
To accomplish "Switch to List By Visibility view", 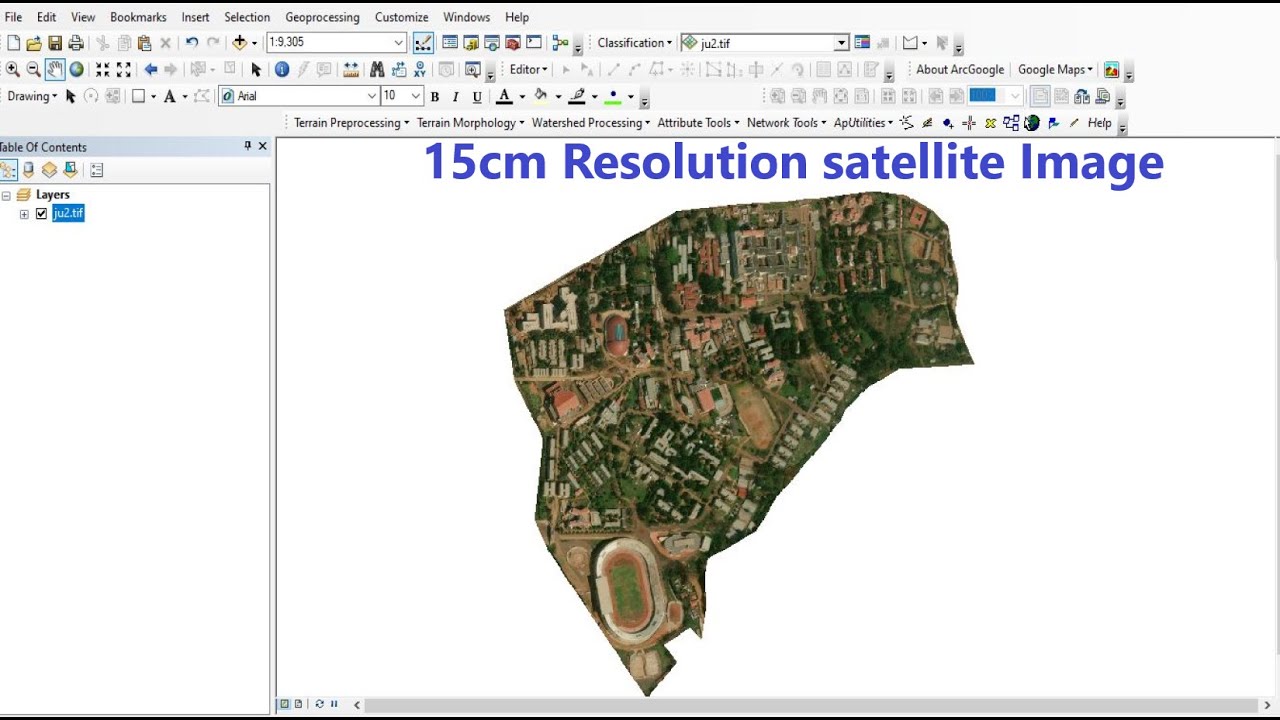I will pos(49,170).
